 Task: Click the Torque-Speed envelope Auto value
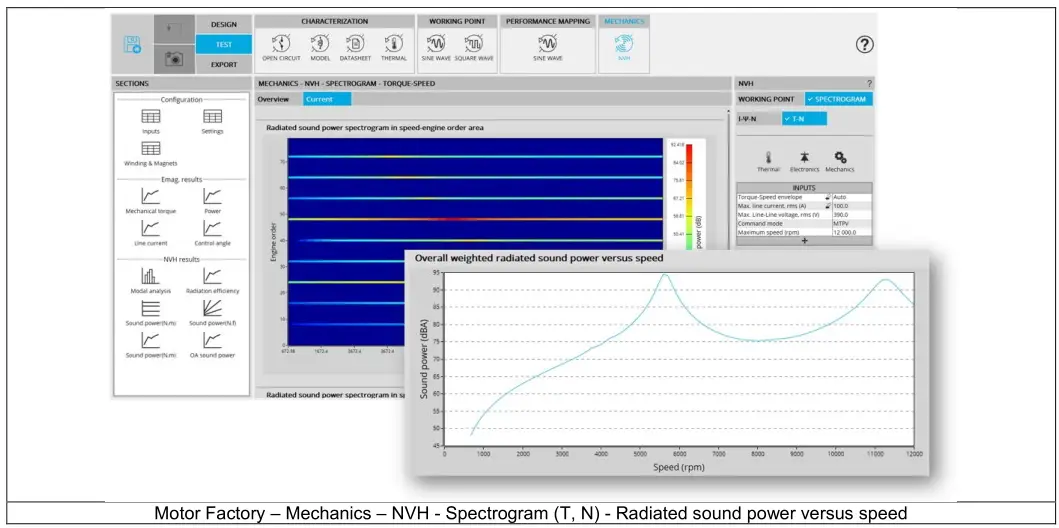[x=852, y=197]
